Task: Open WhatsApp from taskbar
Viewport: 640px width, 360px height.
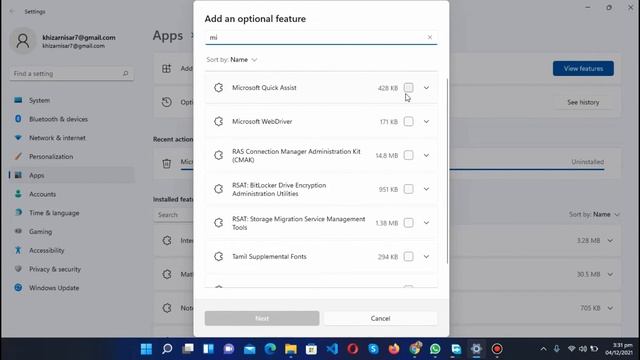Action: coord(435,349)
